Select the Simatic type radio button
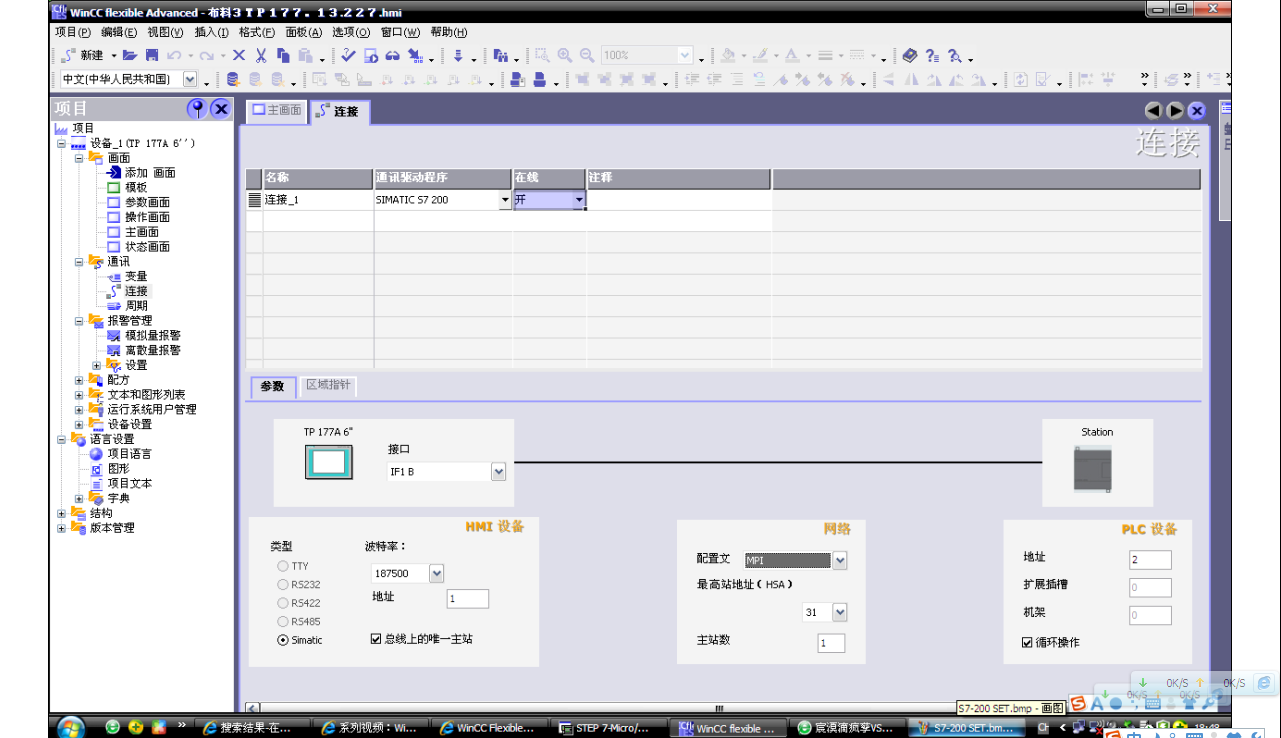This screenshot has height=738, width=1281. 283,640
